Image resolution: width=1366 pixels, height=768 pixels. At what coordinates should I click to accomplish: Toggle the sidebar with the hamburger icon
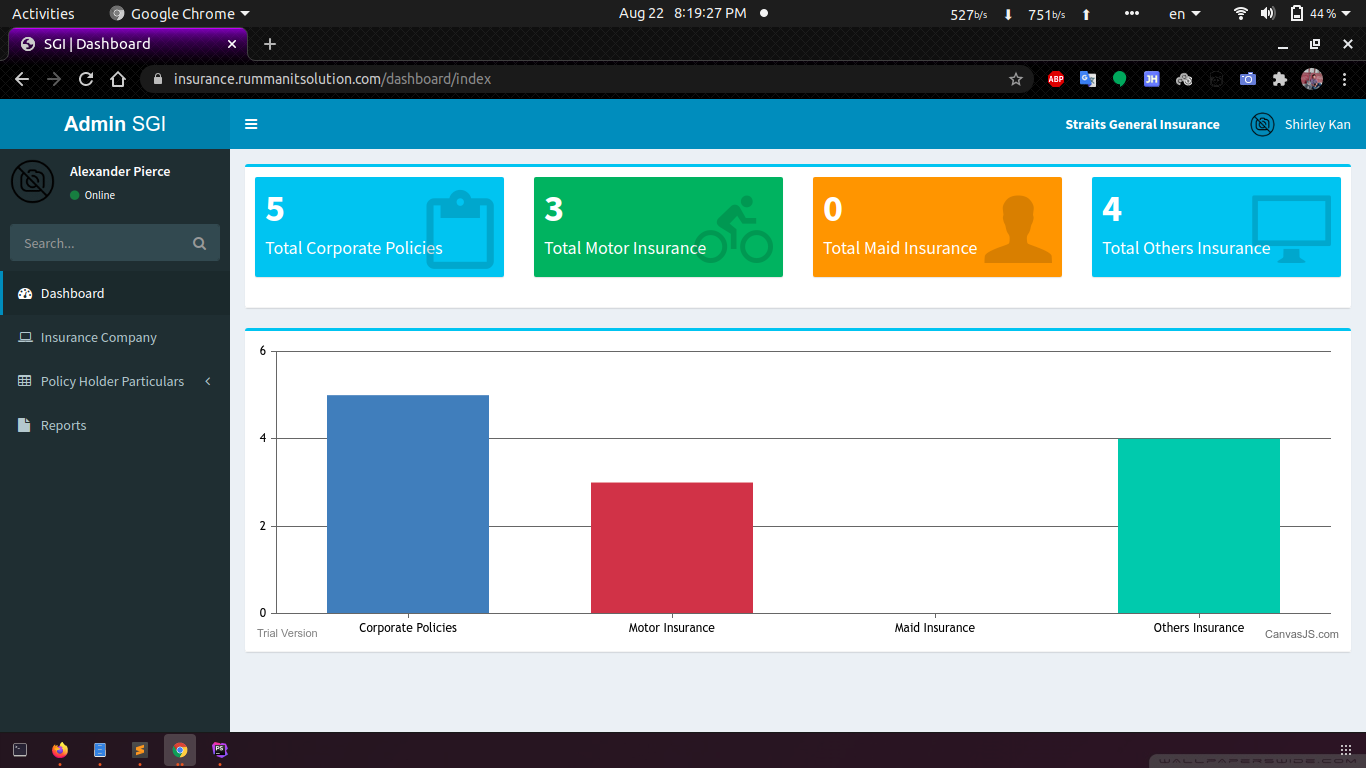pyautogui.click(x=251, y=124)
